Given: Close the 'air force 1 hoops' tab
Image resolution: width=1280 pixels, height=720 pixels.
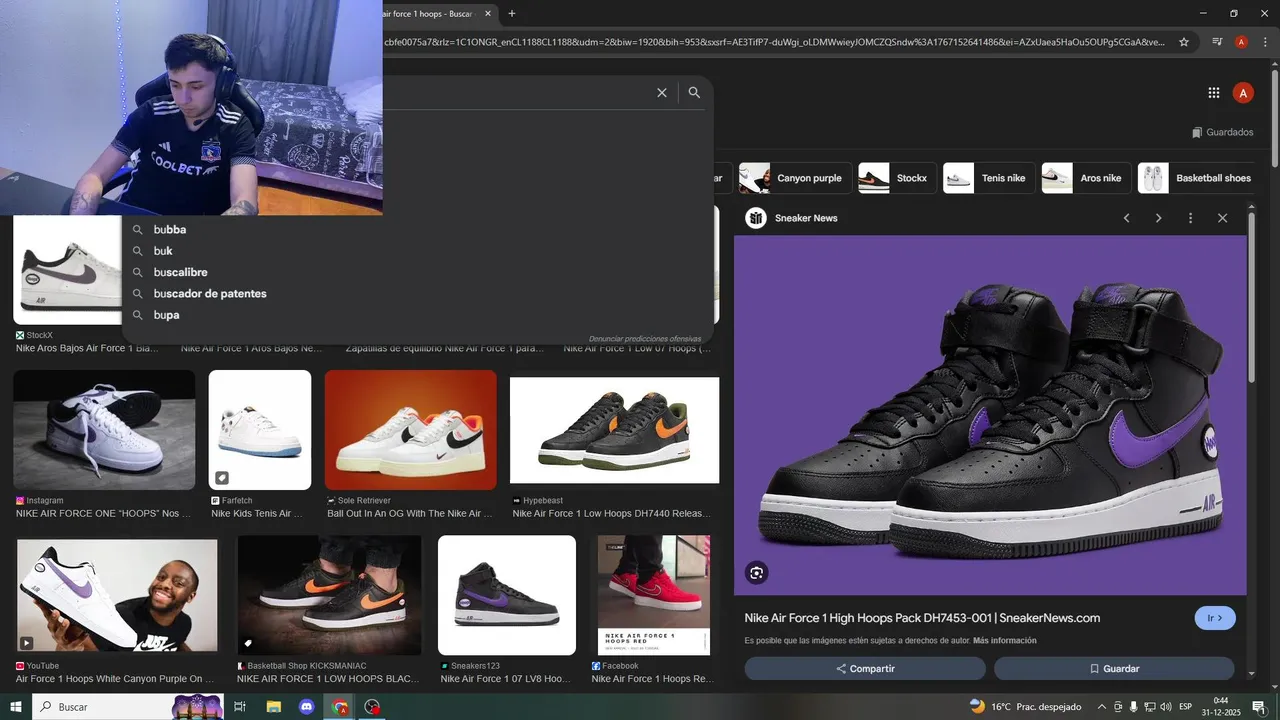Looking at the screenshot, I should 488,14.
